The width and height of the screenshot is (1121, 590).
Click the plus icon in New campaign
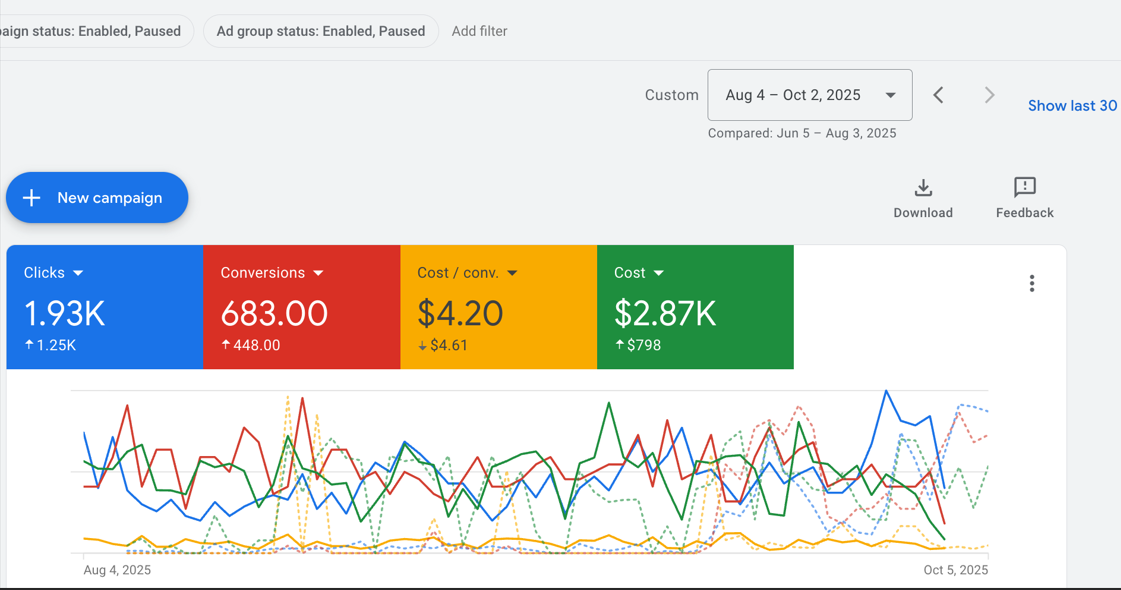[x=32, y=198]
